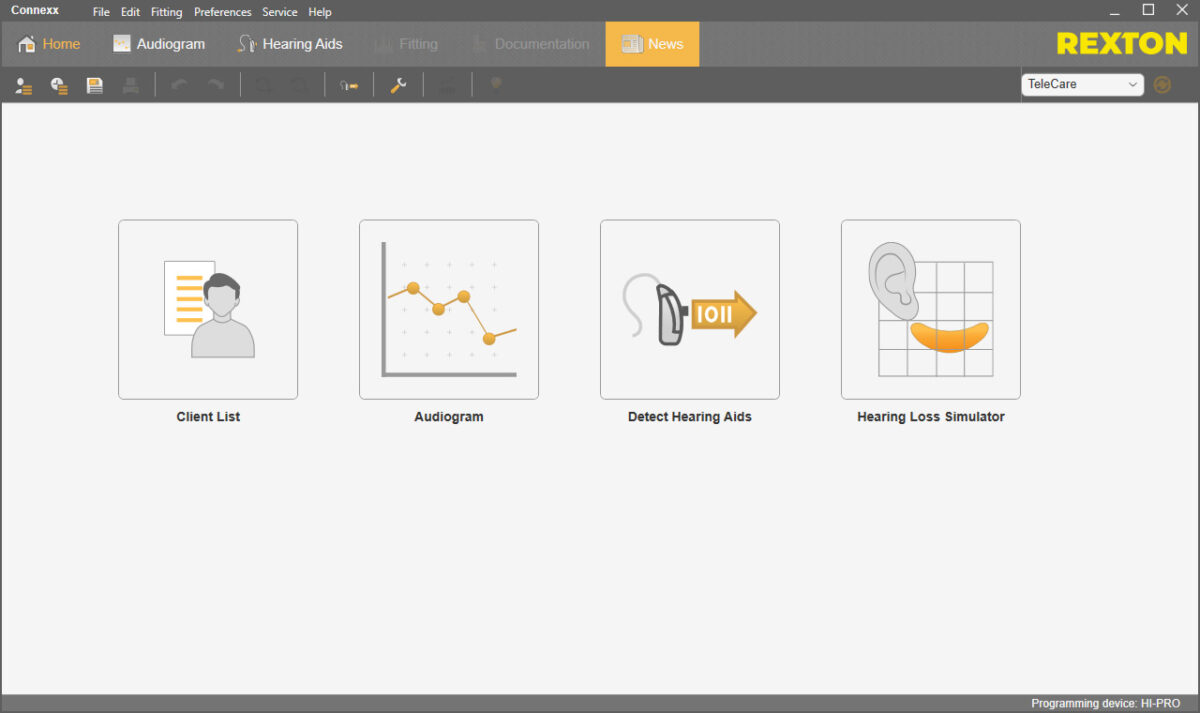Select the add new client icon
The image size is (1200, 713).
click(23, 85)
